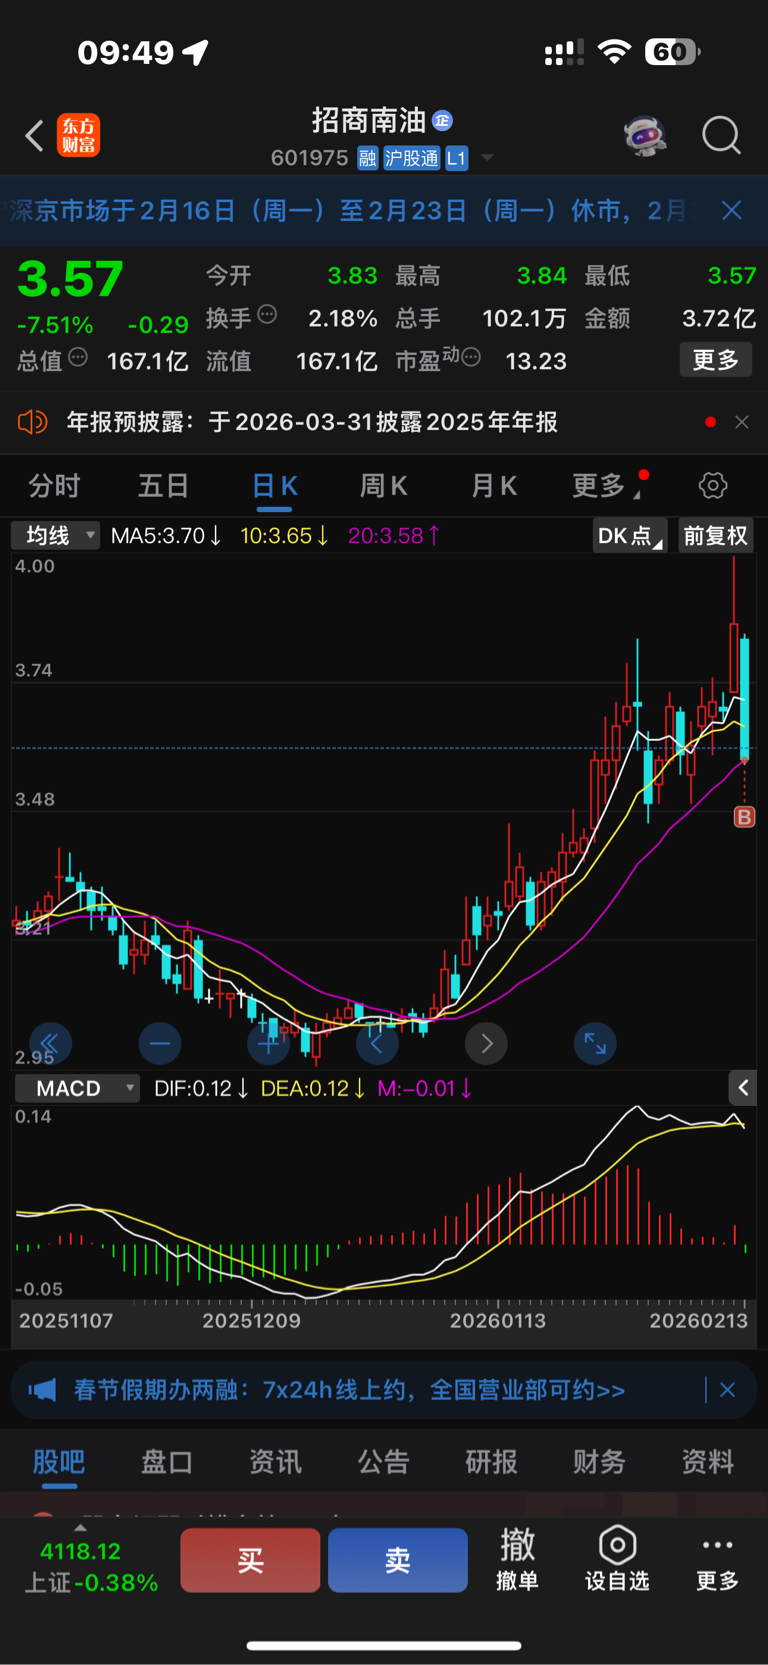Dismiss the 年报预披露 notice

[742, 422]
